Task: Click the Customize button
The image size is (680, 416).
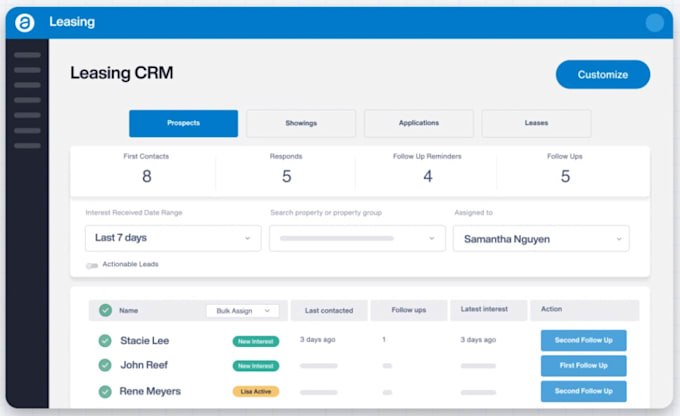Action: [x=603, y=74]
